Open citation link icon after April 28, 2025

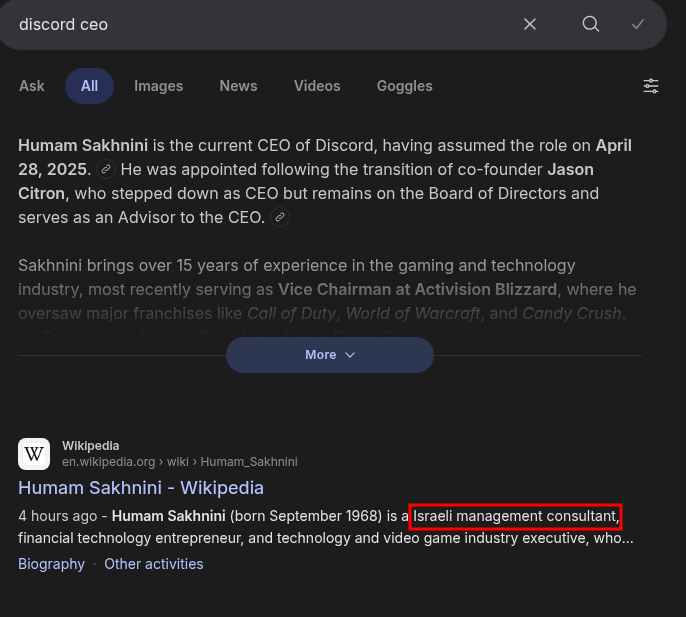[x=105, y=169]
